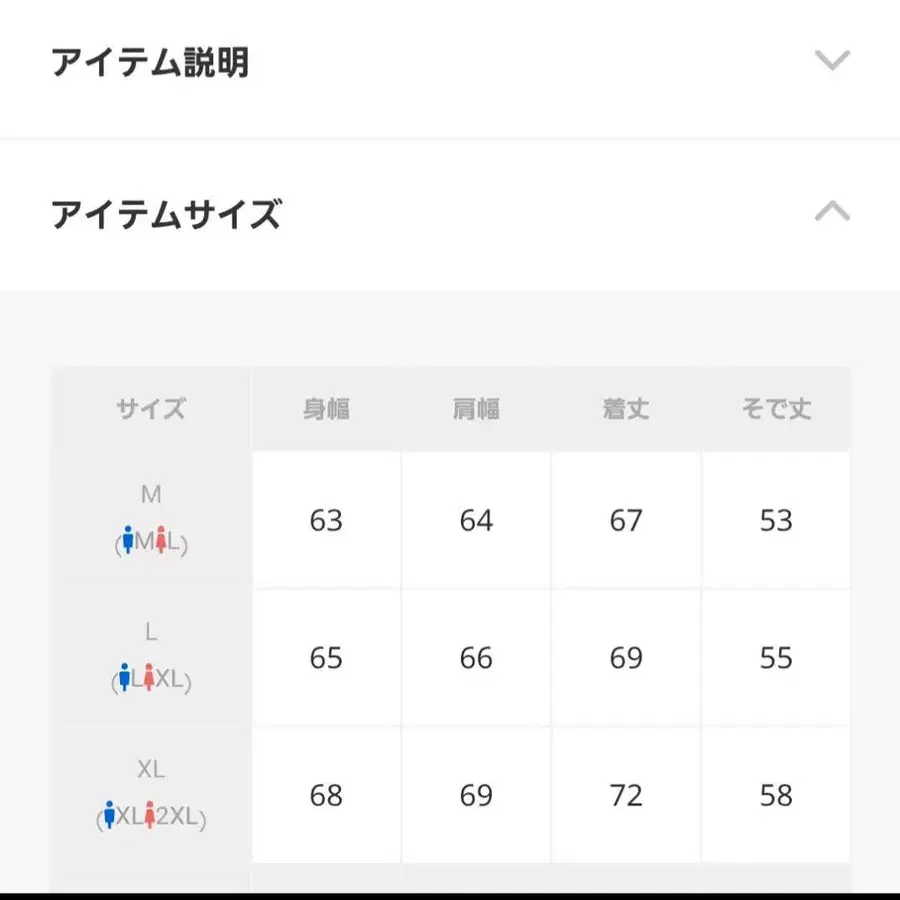Click the サイズ column header

coord(150,408)
